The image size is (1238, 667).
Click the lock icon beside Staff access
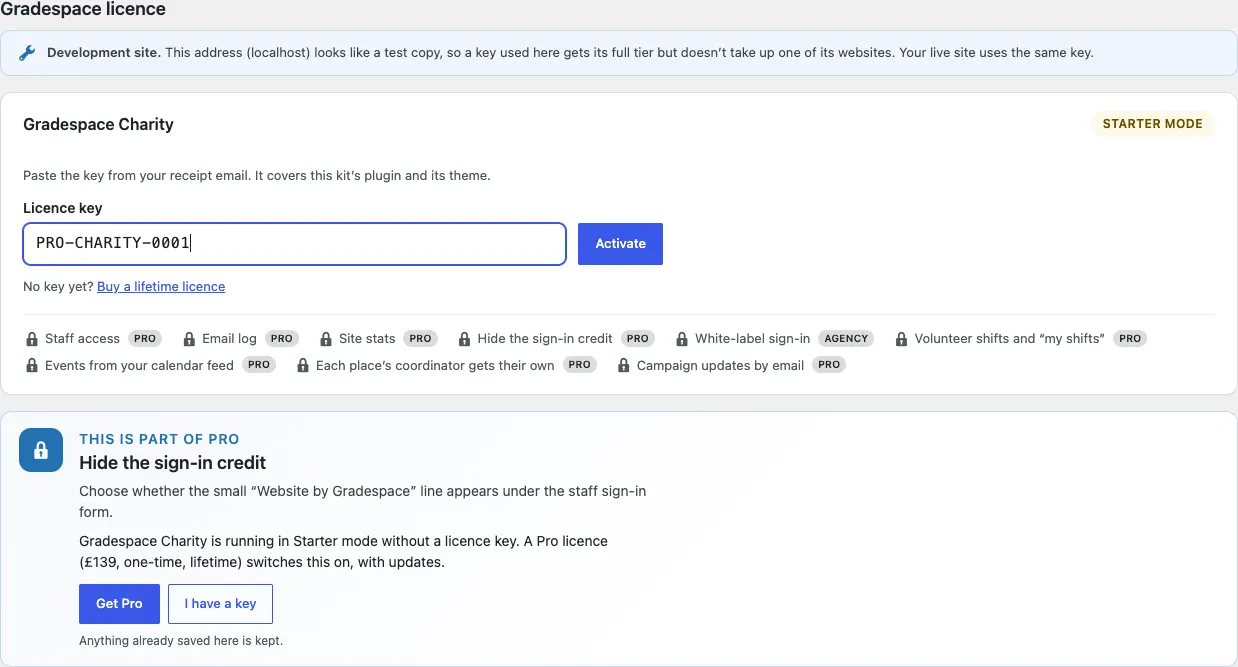click(32, 339)
